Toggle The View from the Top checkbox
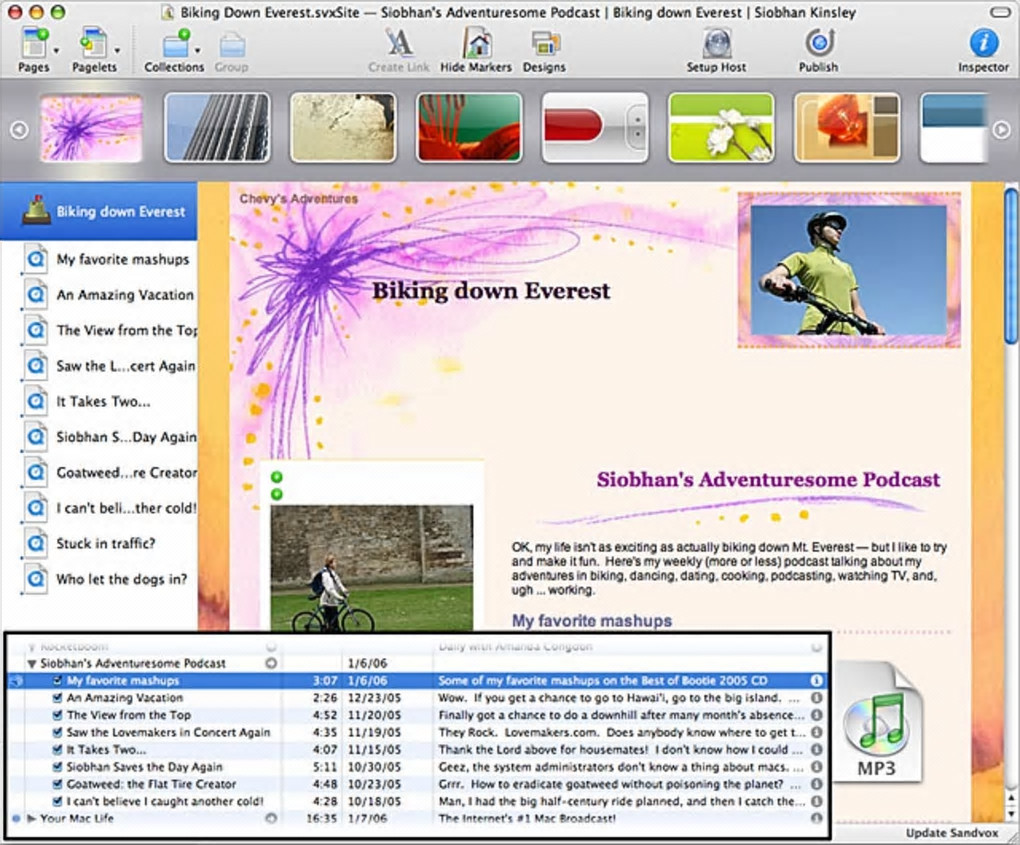This screenshot has height=845, width=1020. click(x=57, y=715)
